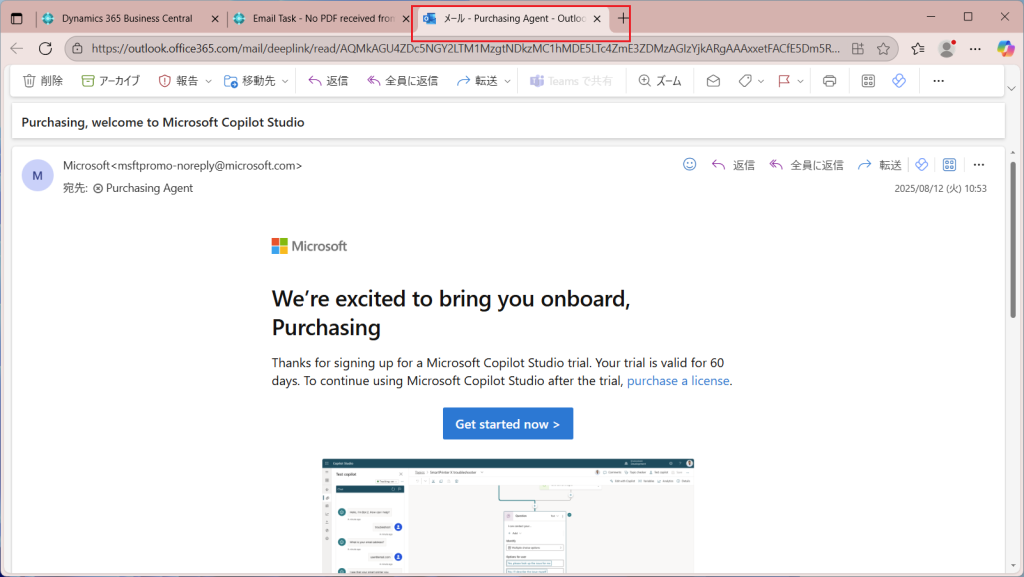Switch to the Dynamics 365 Business Central tab
The width and height of the screenshot is (1024, 577).
127,18
